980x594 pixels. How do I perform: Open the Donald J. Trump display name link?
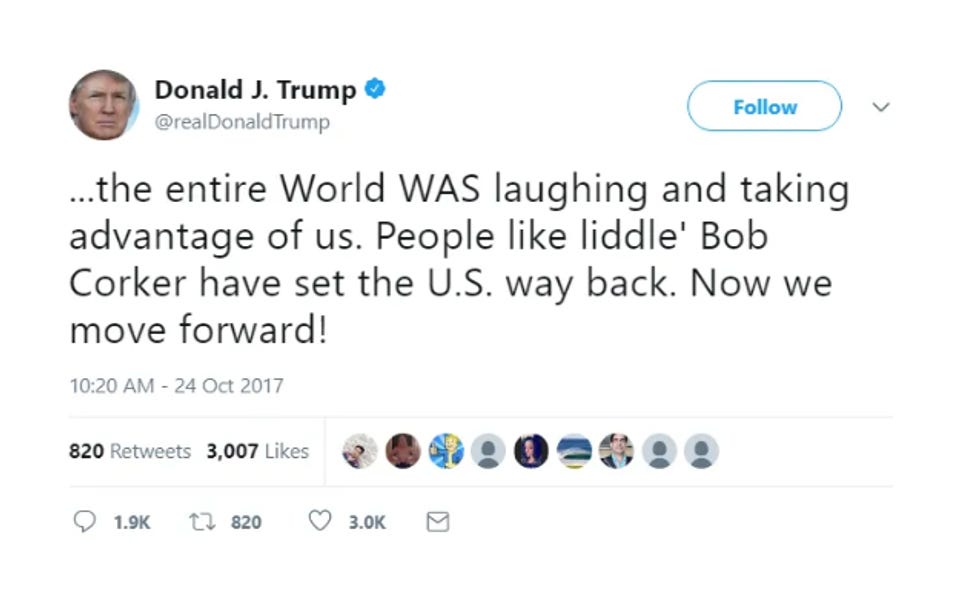[255, 89]
